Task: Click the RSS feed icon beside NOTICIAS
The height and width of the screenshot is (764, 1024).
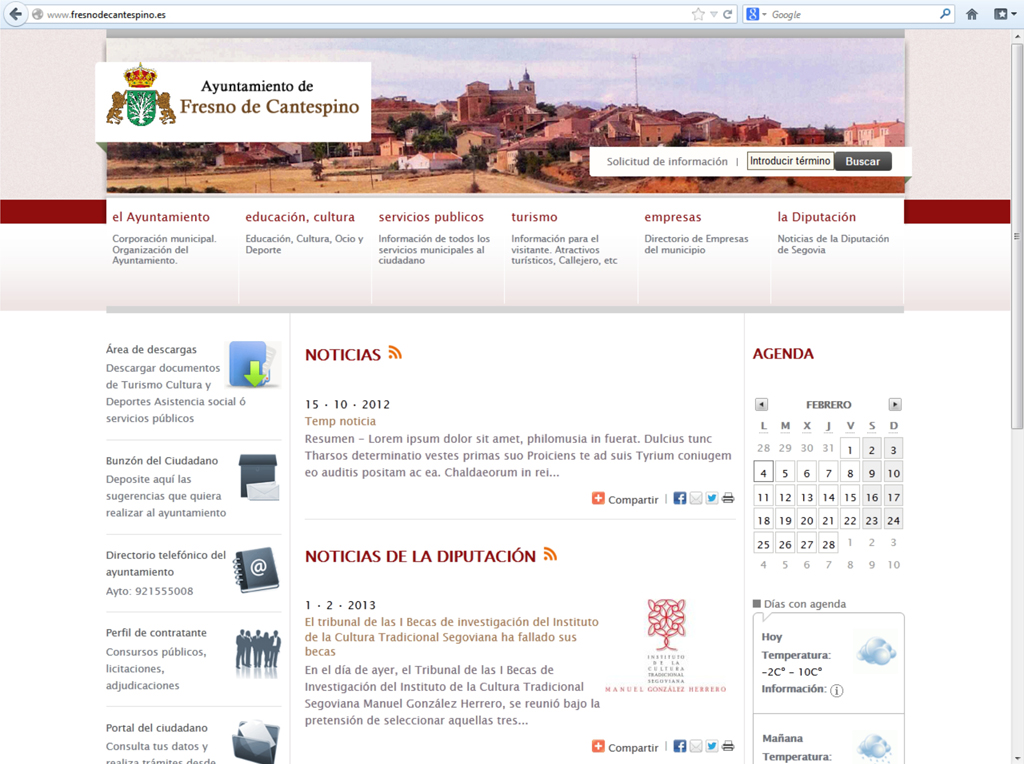Action: click(395, 353)
